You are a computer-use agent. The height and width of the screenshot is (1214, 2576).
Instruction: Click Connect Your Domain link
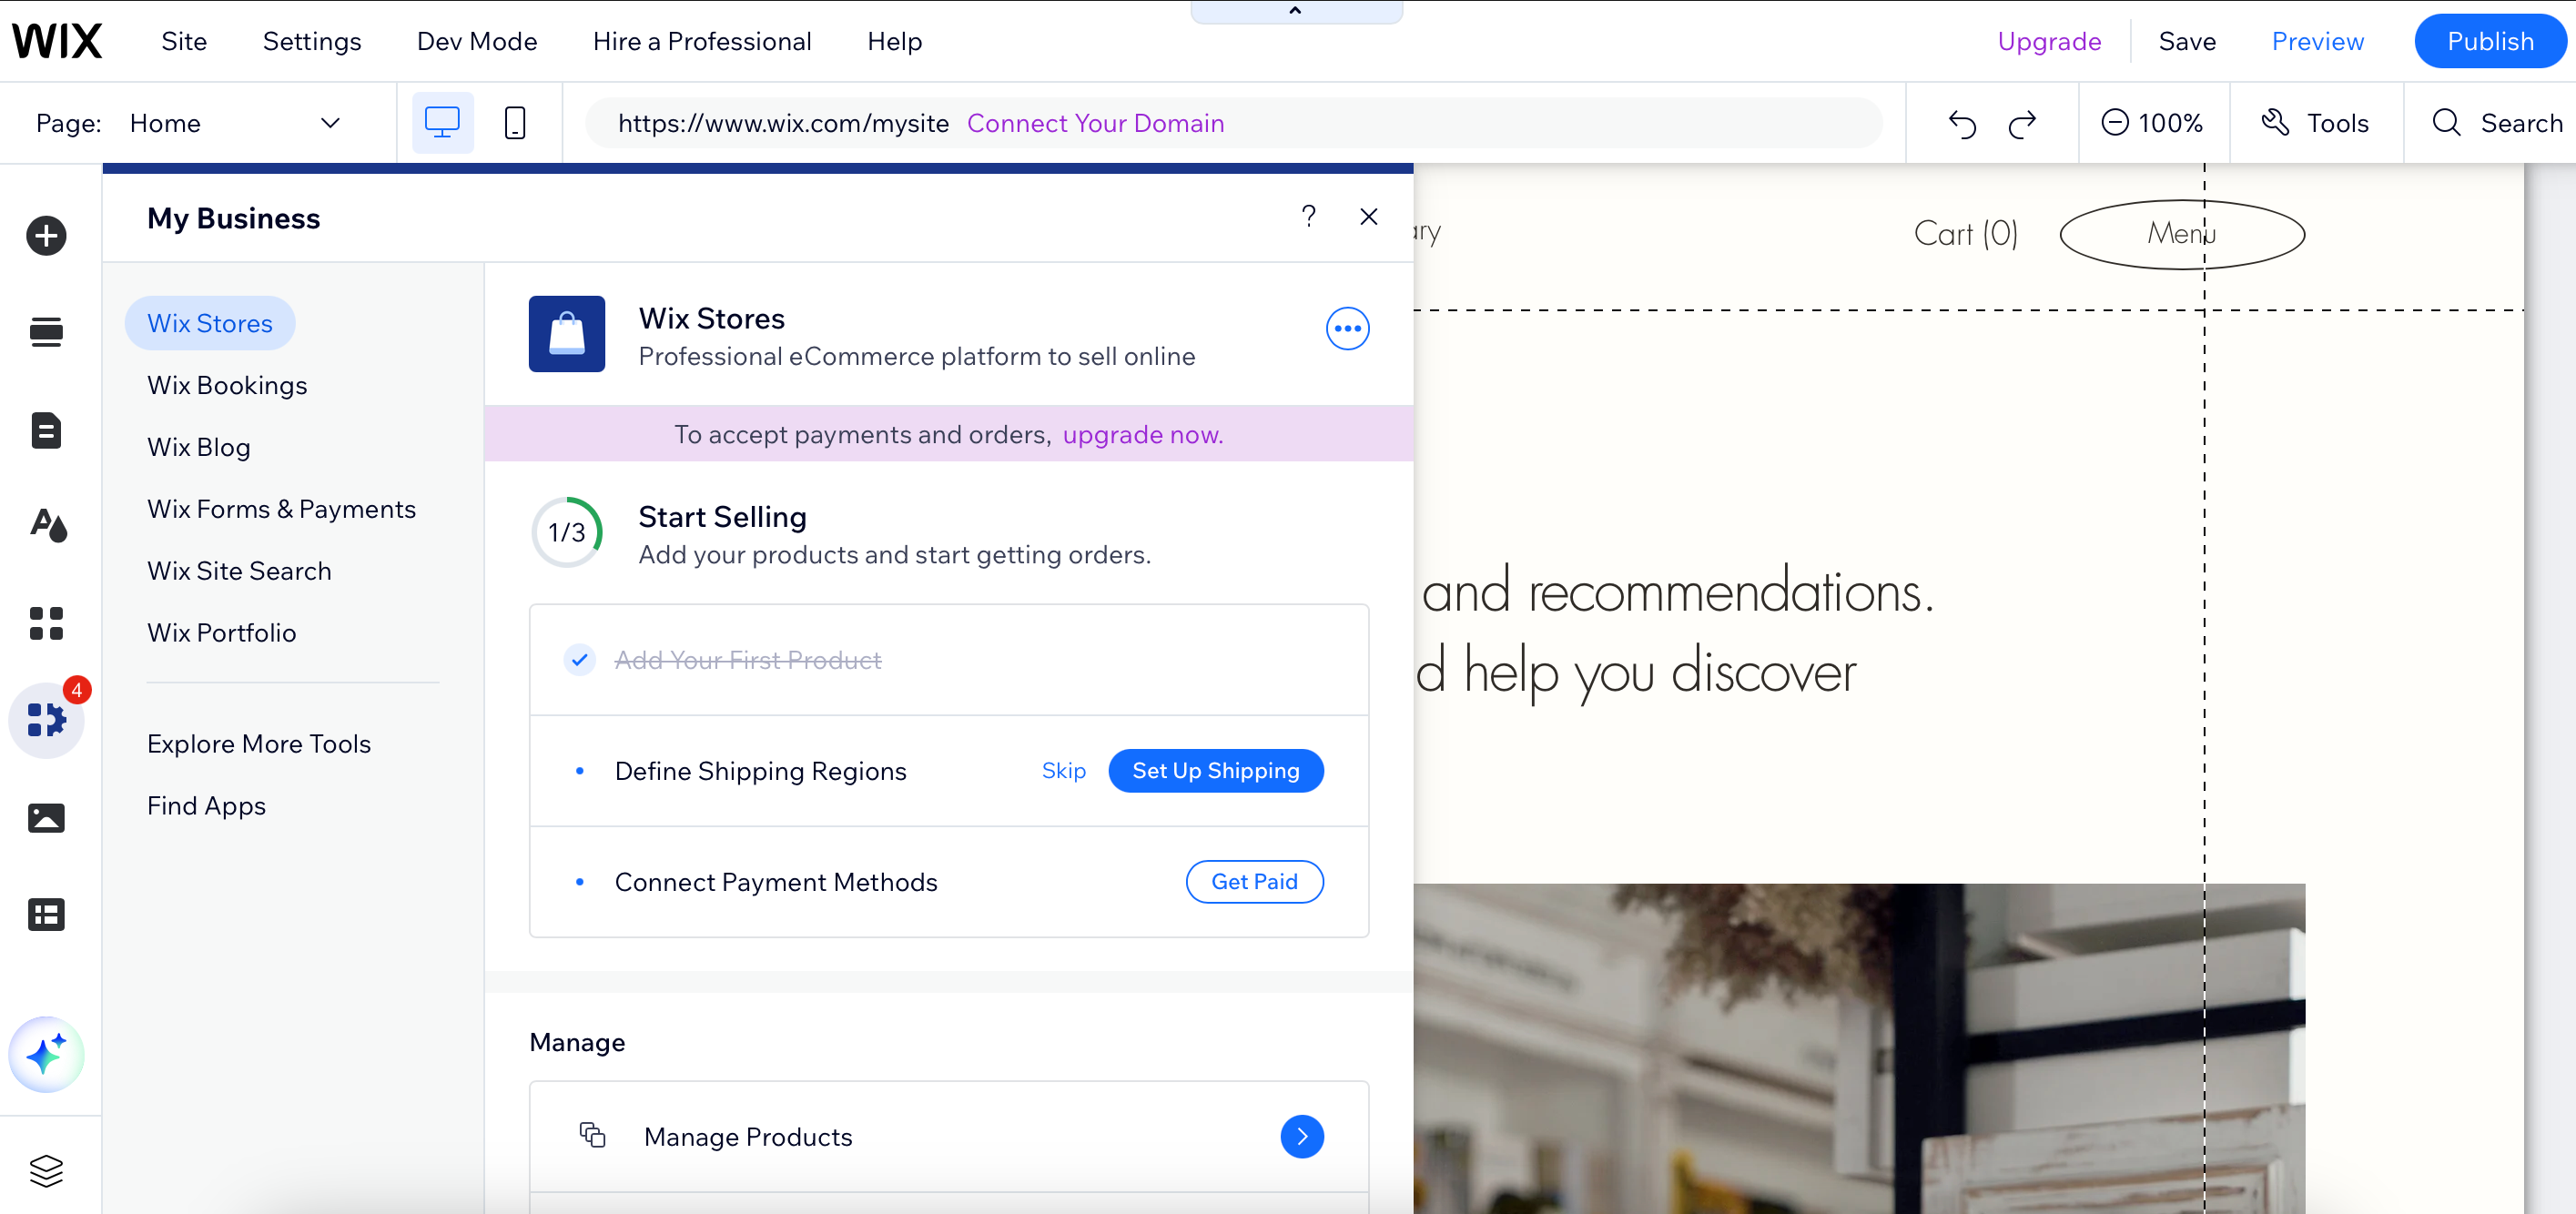point(1095,123)
